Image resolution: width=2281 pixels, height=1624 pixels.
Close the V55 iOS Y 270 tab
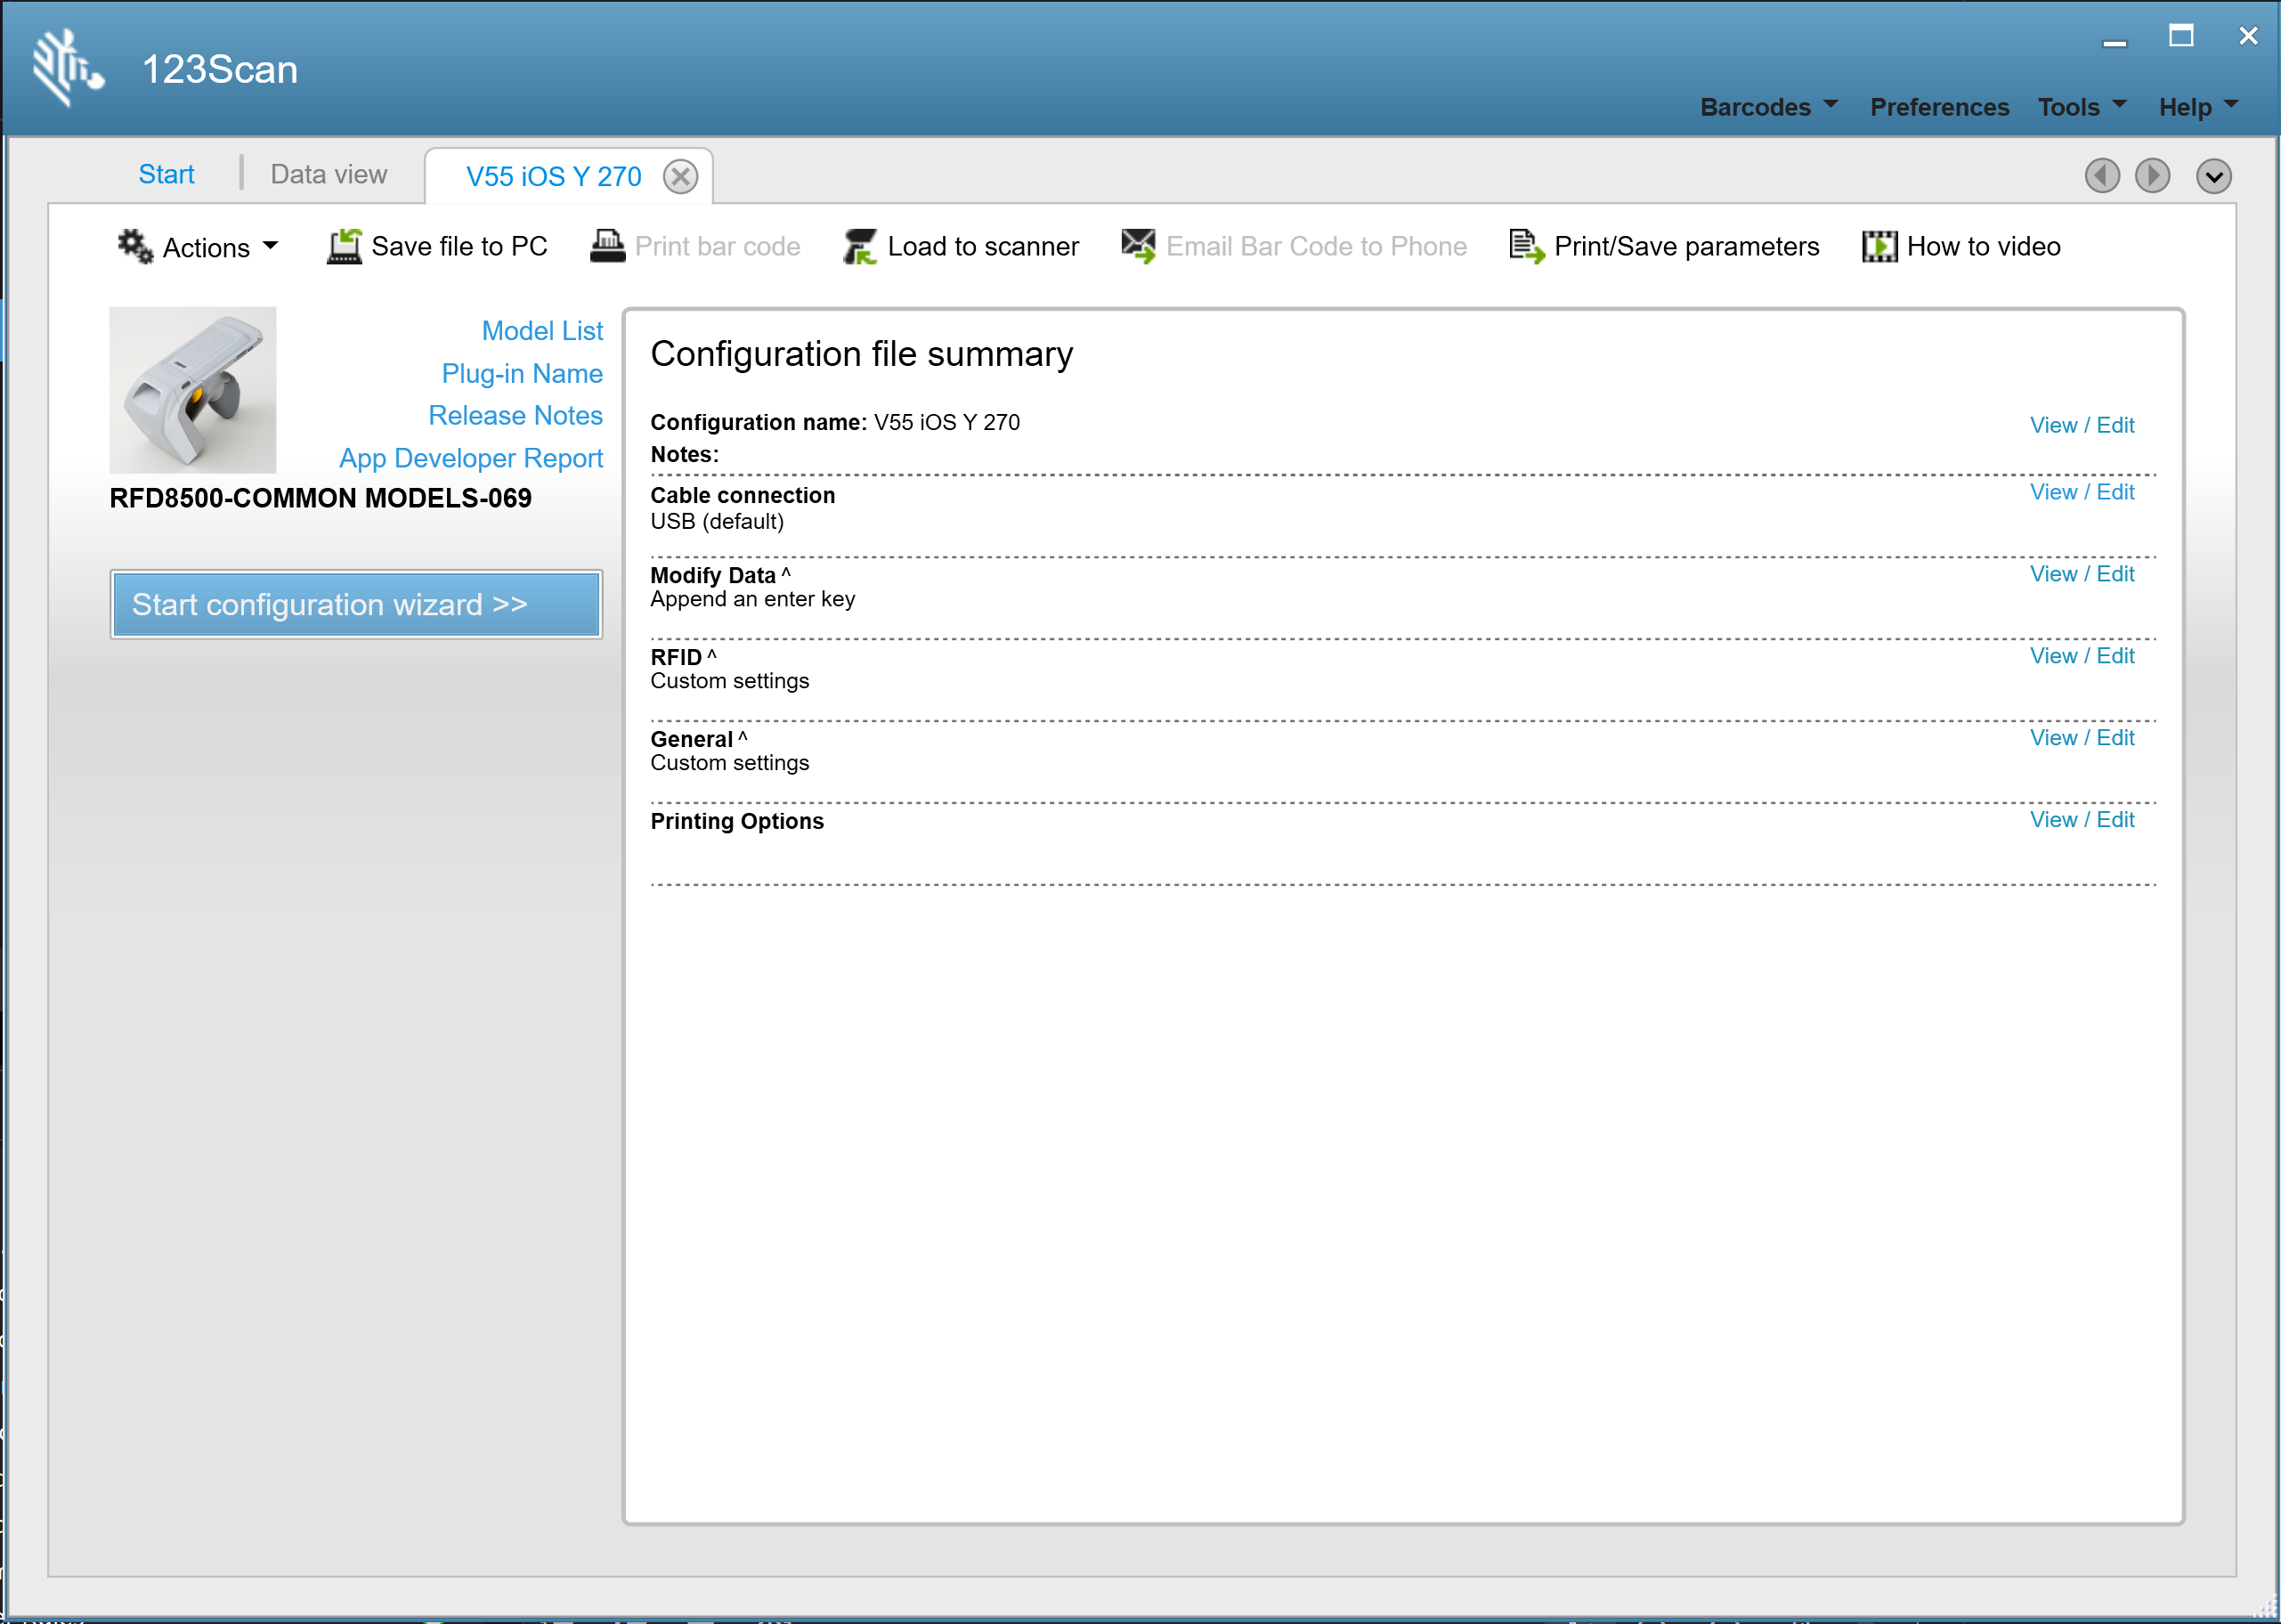[680, 177]
